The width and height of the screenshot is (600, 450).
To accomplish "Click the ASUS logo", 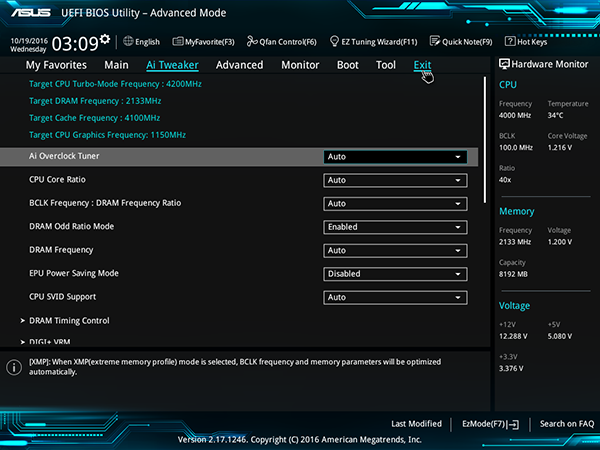I will (31, 13).
